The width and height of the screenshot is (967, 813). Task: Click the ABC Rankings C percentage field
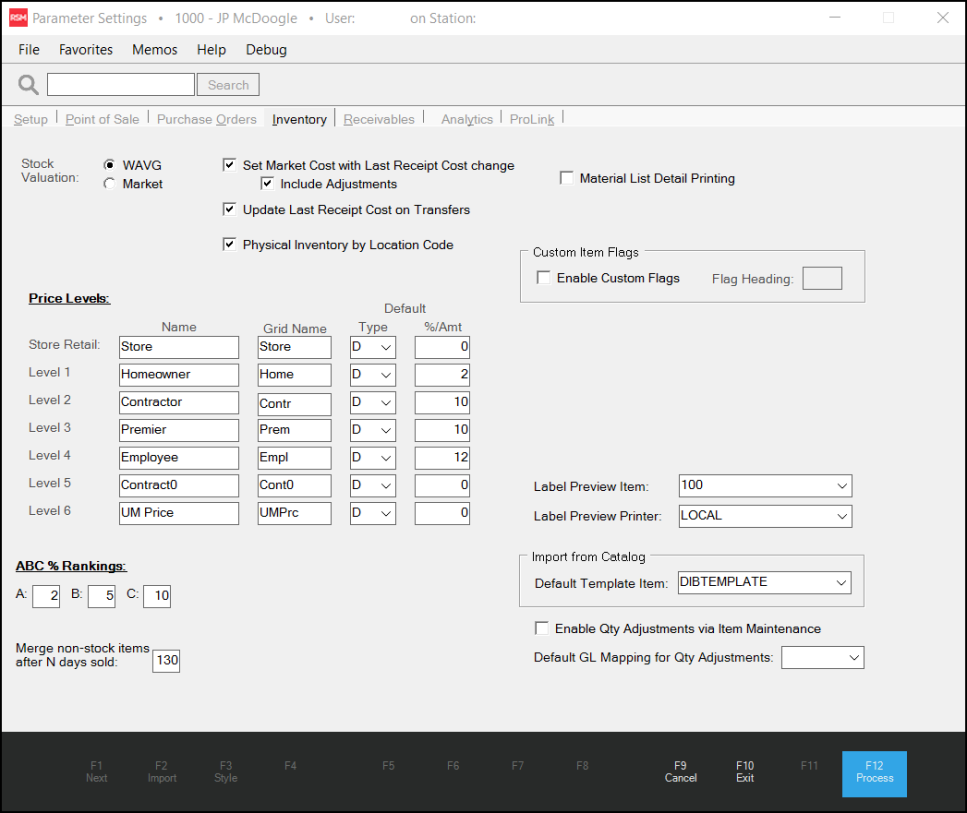pyautogui.click(x=157, y=596)
